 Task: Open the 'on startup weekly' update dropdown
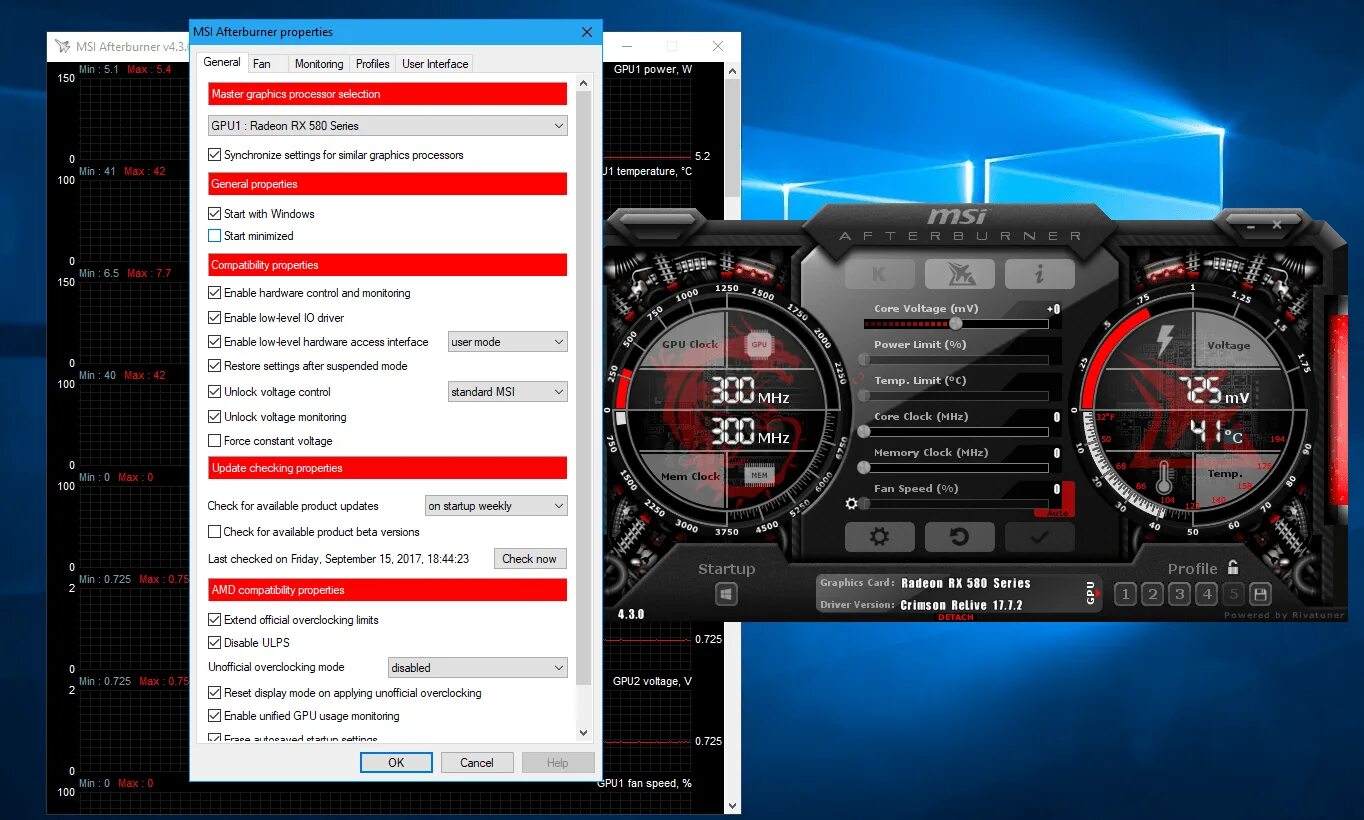496,506
